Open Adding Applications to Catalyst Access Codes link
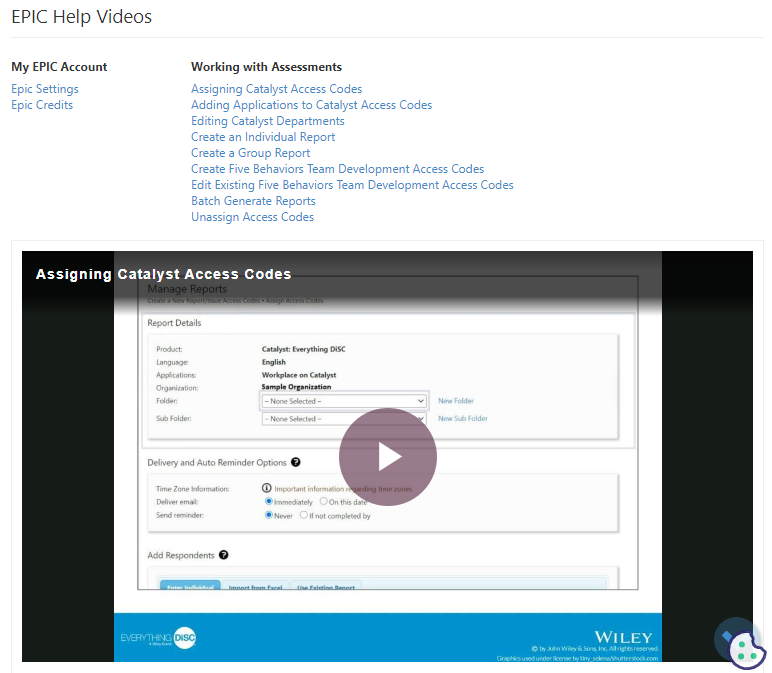The image size is (772, 673). point(312,105)
